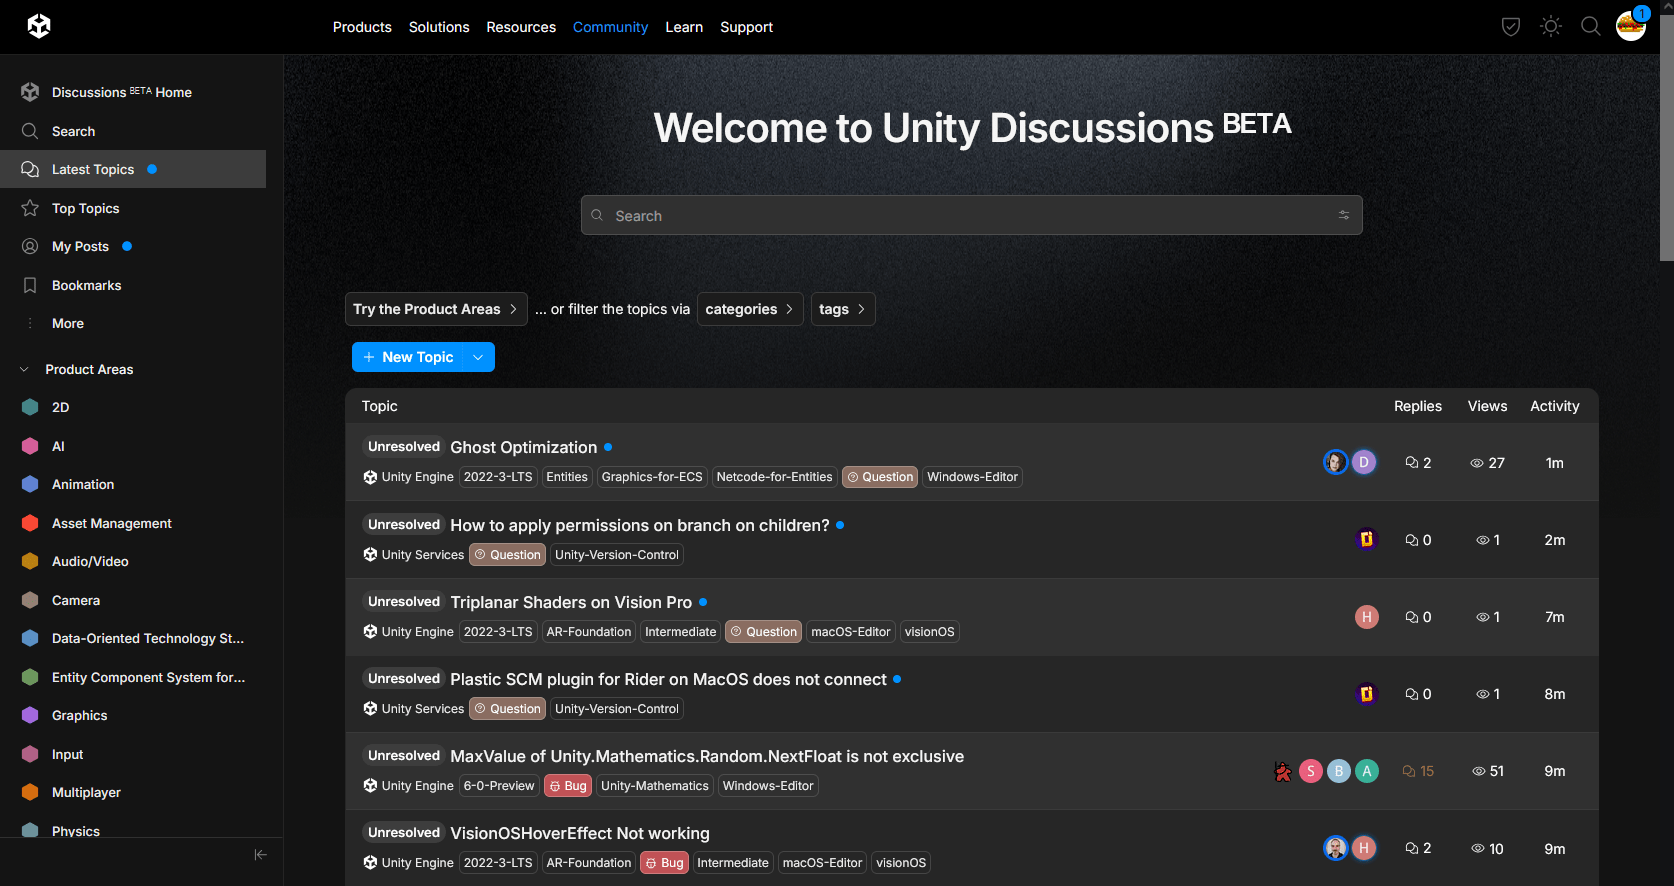This screenshot has height=886, width=1674.
Task: Open Discussions Home in sidebar
Action: click(x=133, y=92)
